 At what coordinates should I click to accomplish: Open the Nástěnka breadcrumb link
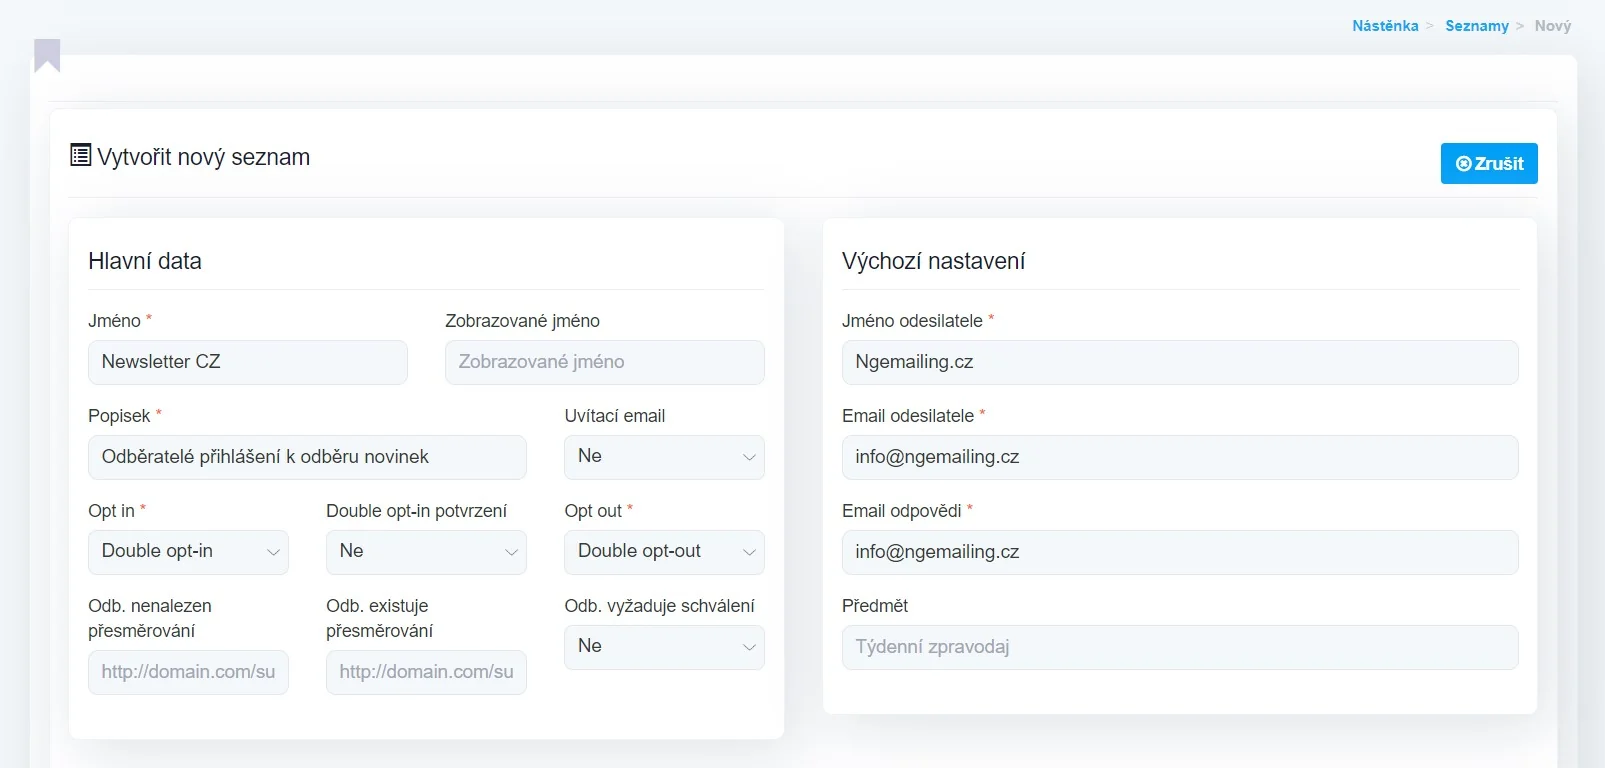(1385, 26)
